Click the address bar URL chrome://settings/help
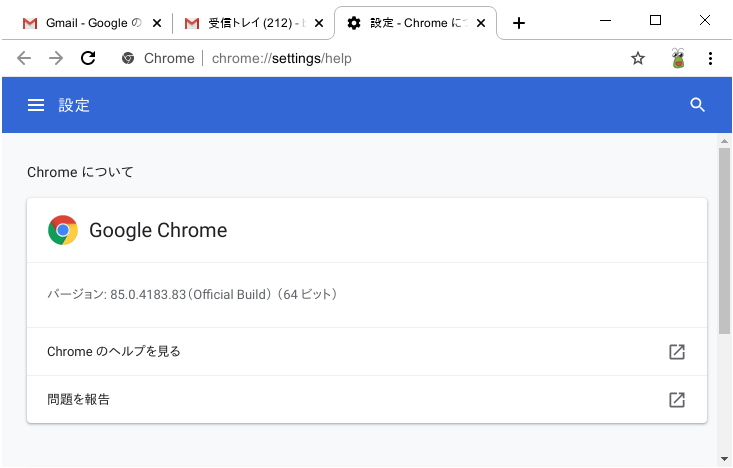733x468 pixels. [281, 58]
